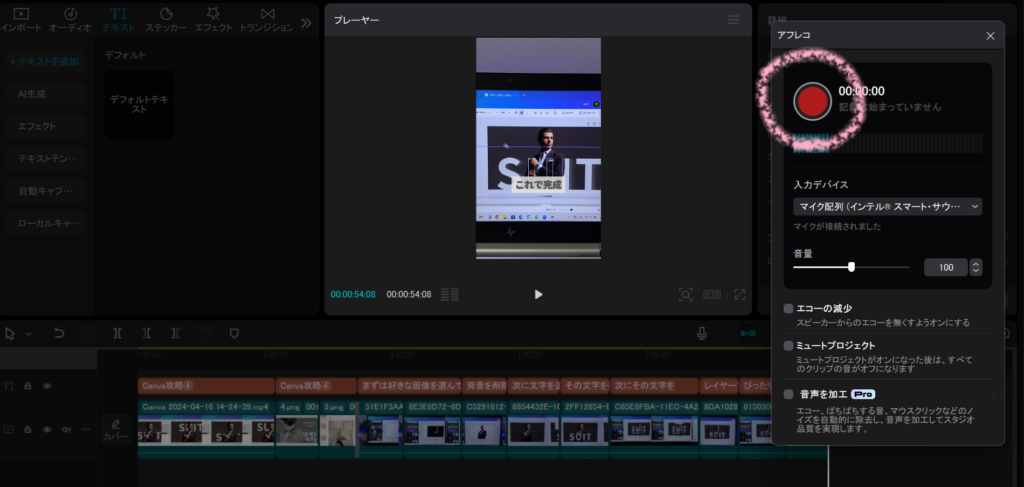Screen dimensions: 1024x487
Task: Select video clip 2FF12654
Action: coord(584,429)
